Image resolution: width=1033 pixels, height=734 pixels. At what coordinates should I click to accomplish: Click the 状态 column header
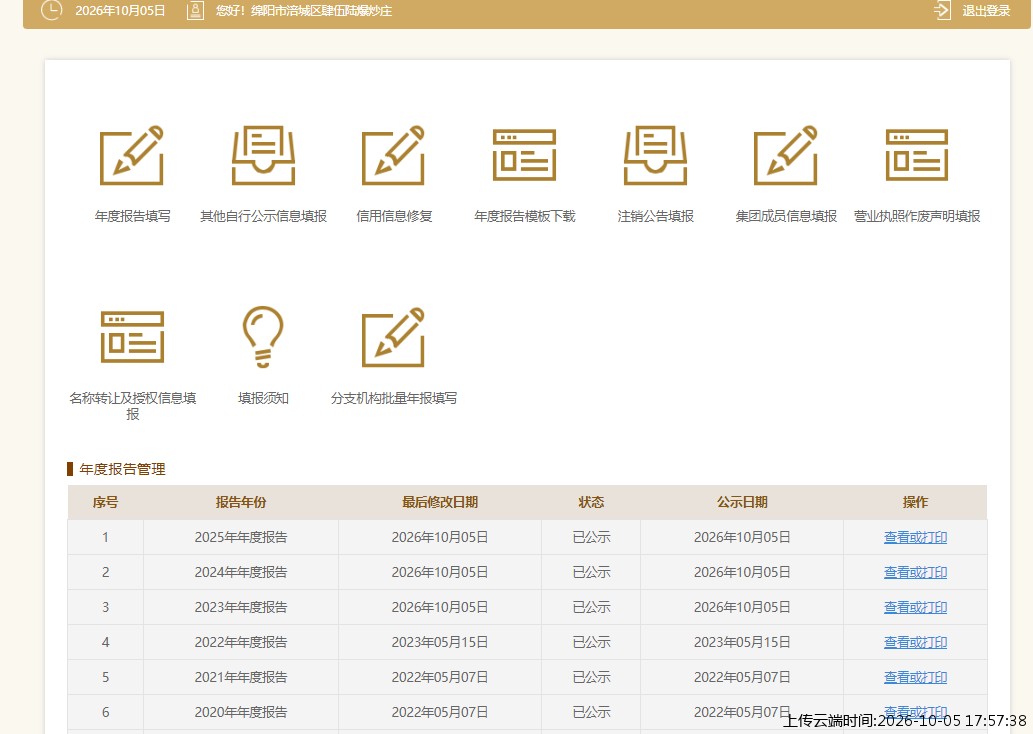coord(591,502)
